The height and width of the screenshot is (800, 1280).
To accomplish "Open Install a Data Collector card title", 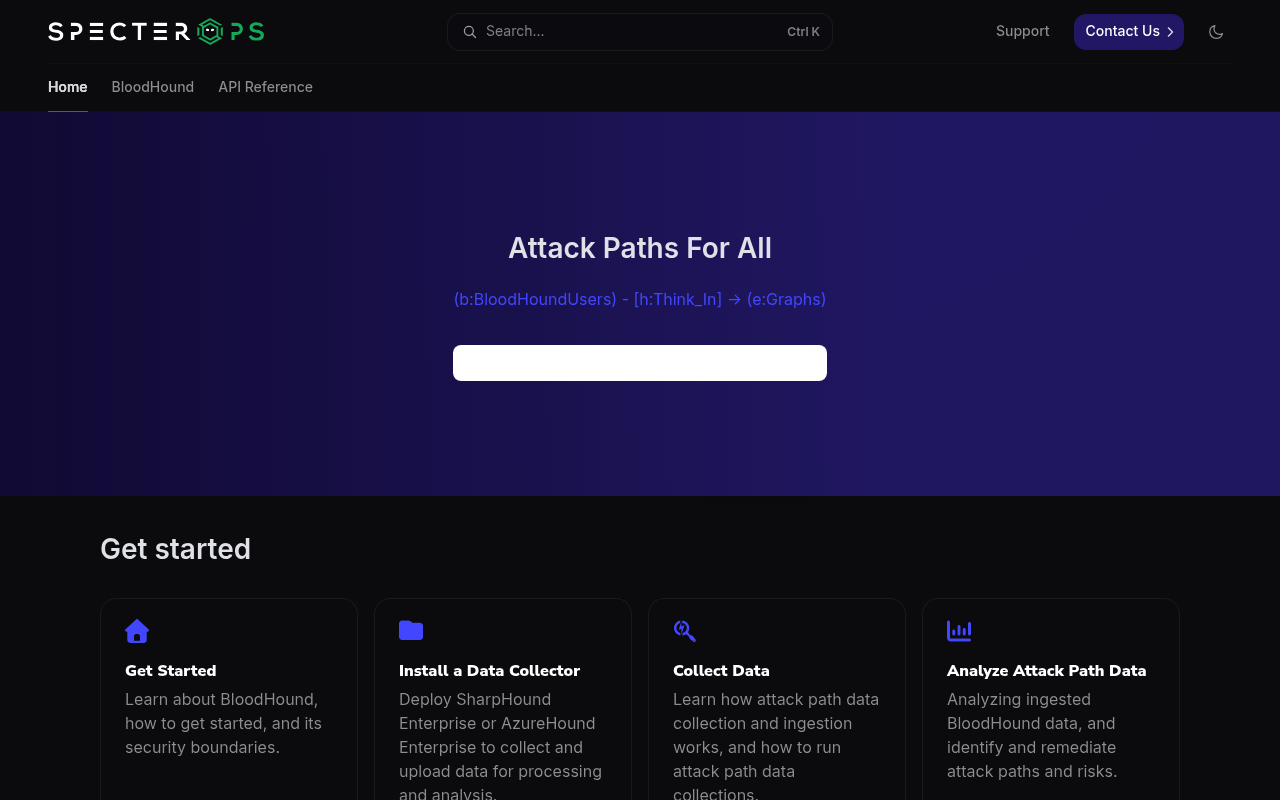I will coord(489,671).
